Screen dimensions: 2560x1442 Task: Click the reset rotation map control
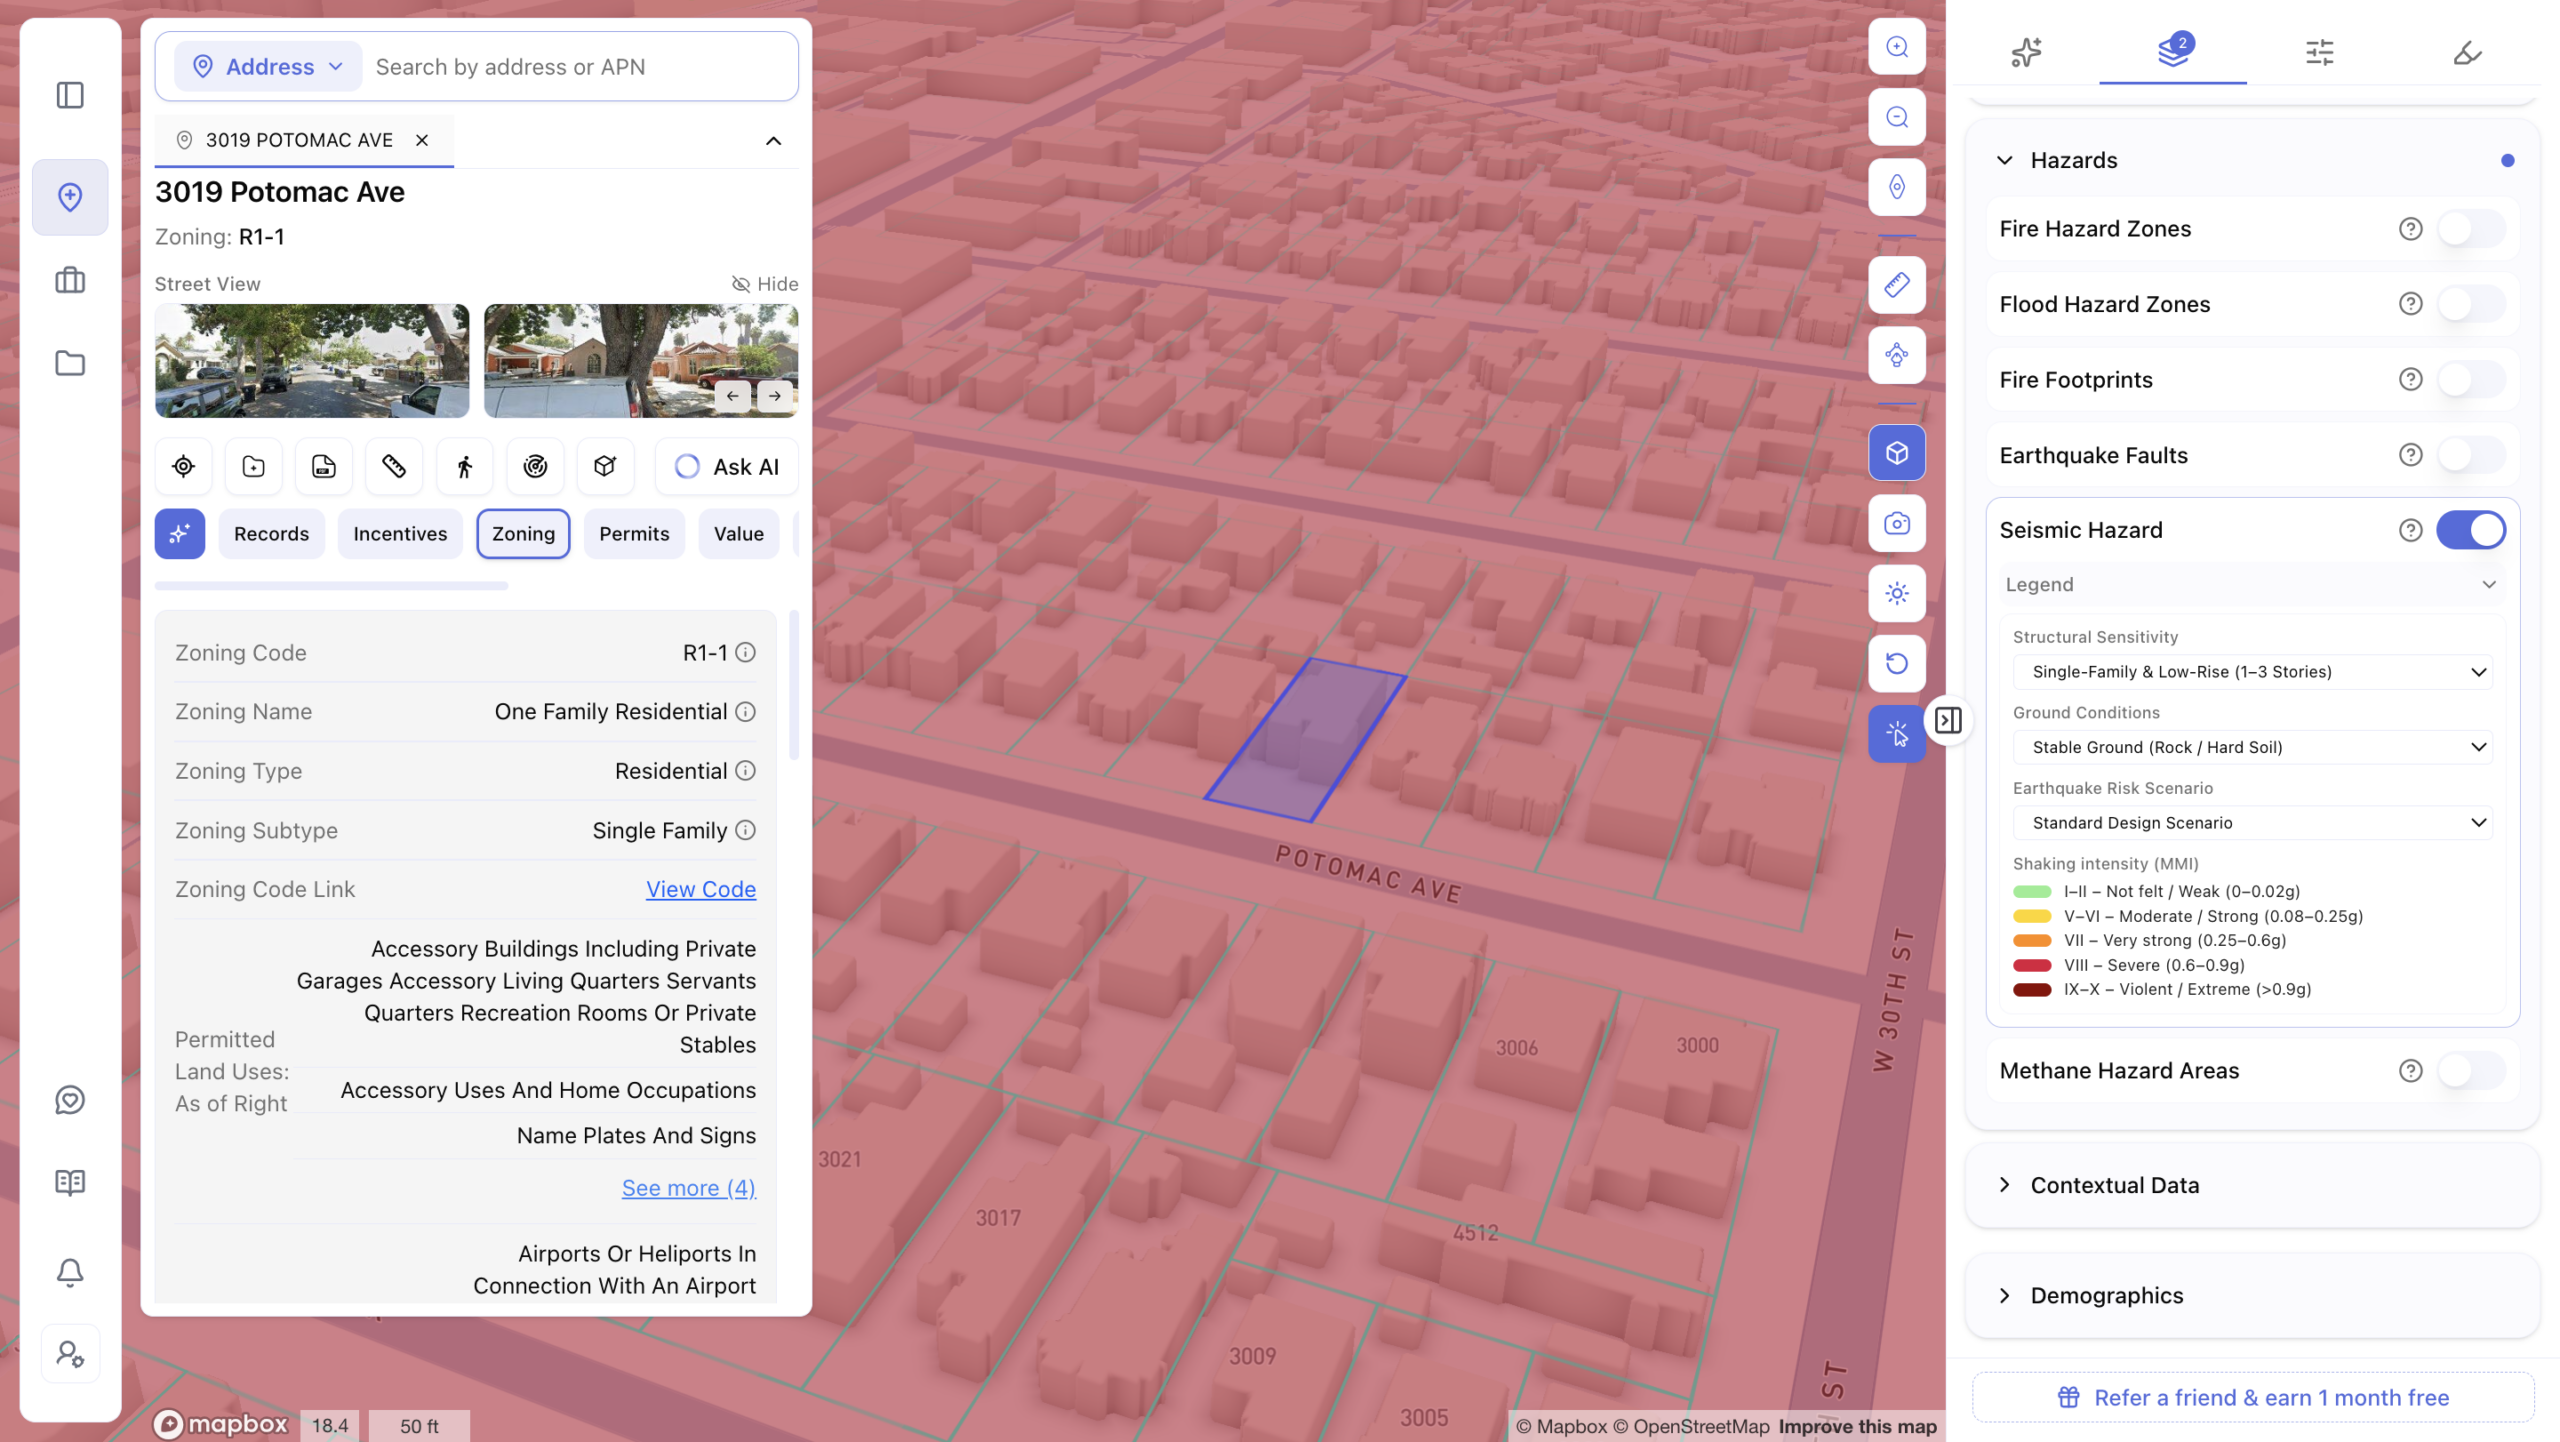pos(1897,664)
